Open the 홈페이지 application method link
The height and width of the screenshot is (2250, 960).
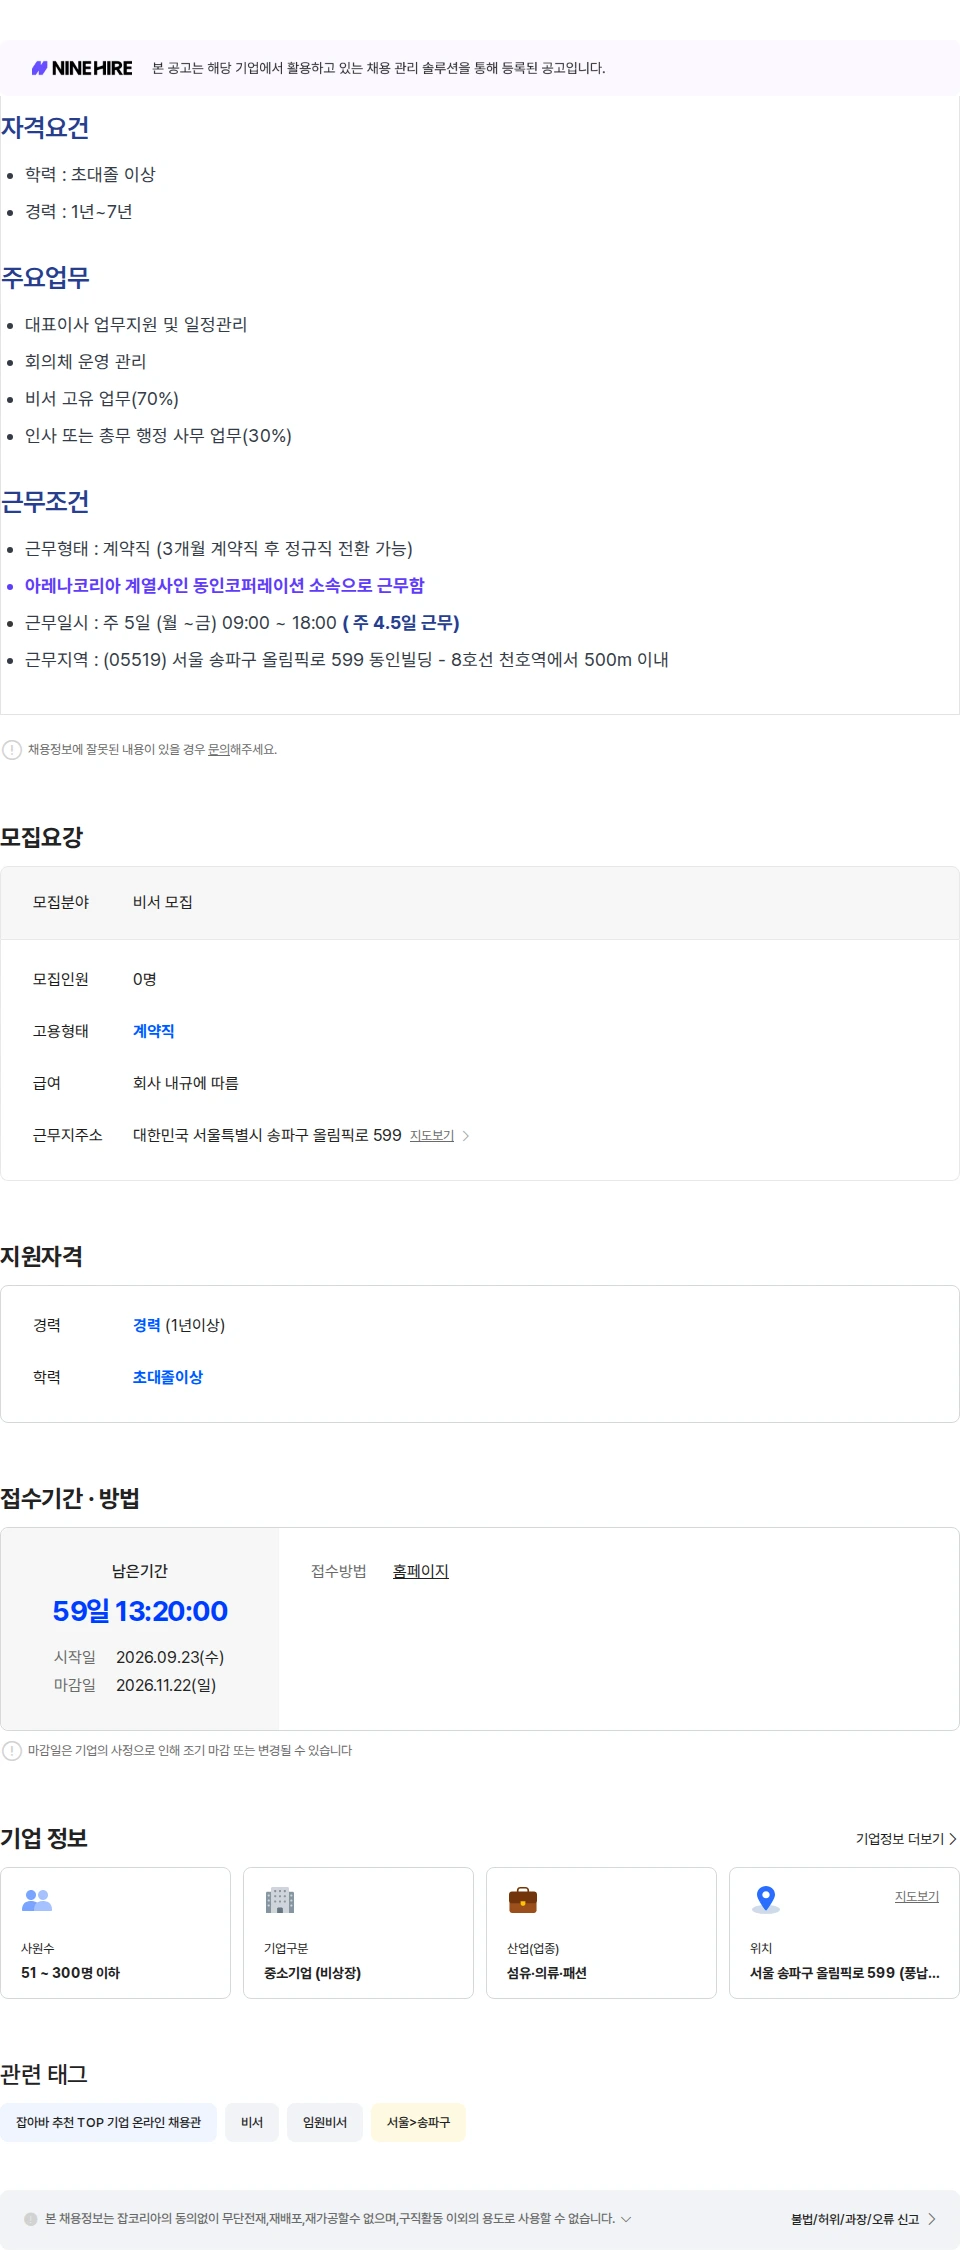tap(421, 1571)
